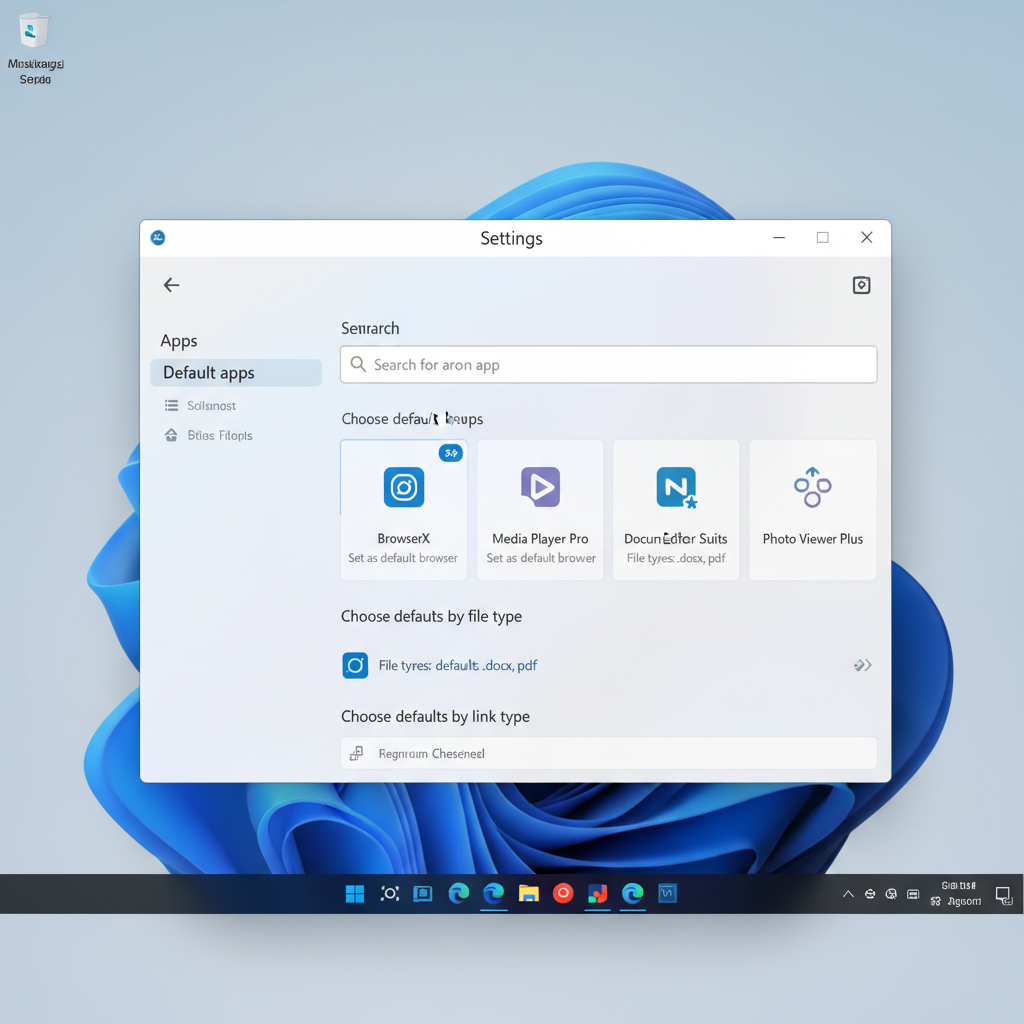Click the DocunEditor Suits N icon
1024x1024 pixels.
(x=677, y=487)
